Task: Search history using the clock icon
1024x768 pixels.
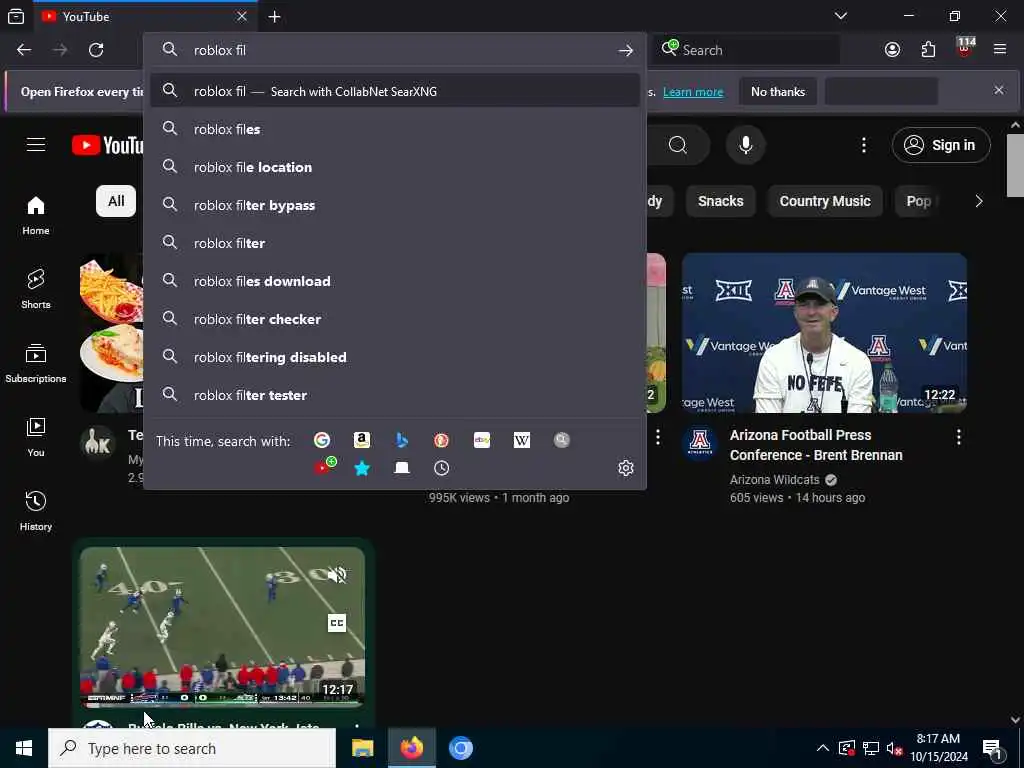Action: click(x=441, y=468)
